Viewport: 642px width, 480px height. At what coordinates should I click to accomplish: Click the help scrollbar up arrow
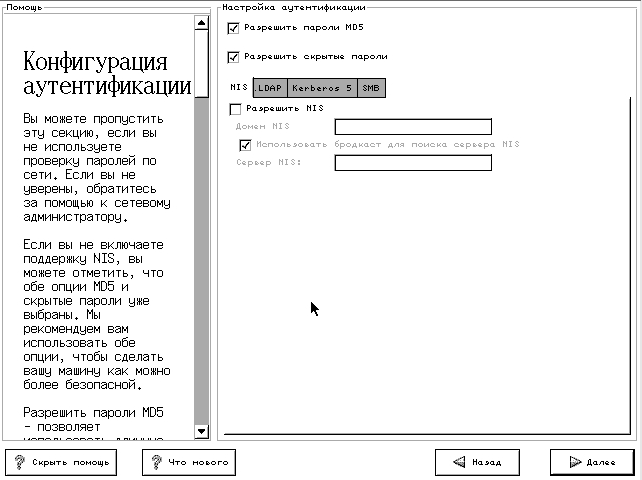tap(201, 22)
